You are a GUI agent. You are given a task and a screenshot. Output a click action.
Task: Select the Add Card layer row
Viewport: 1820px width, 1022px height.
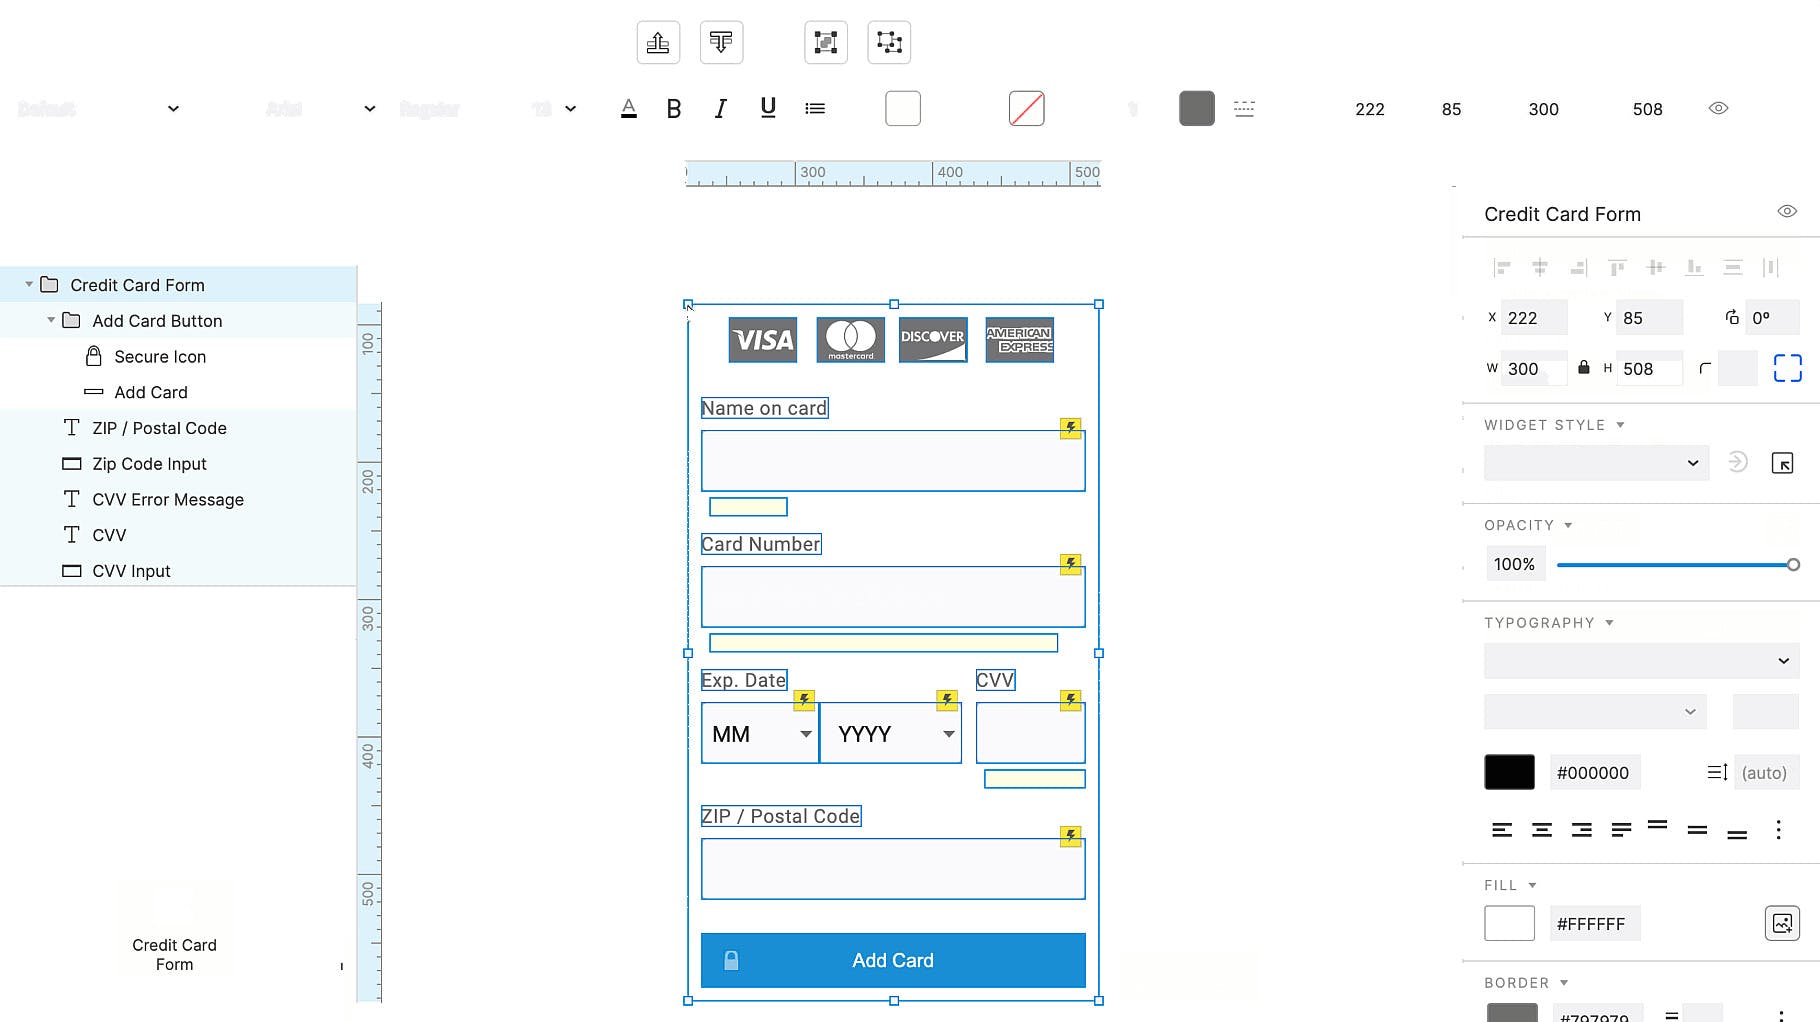pyautogui.click(x=178, y=392)
